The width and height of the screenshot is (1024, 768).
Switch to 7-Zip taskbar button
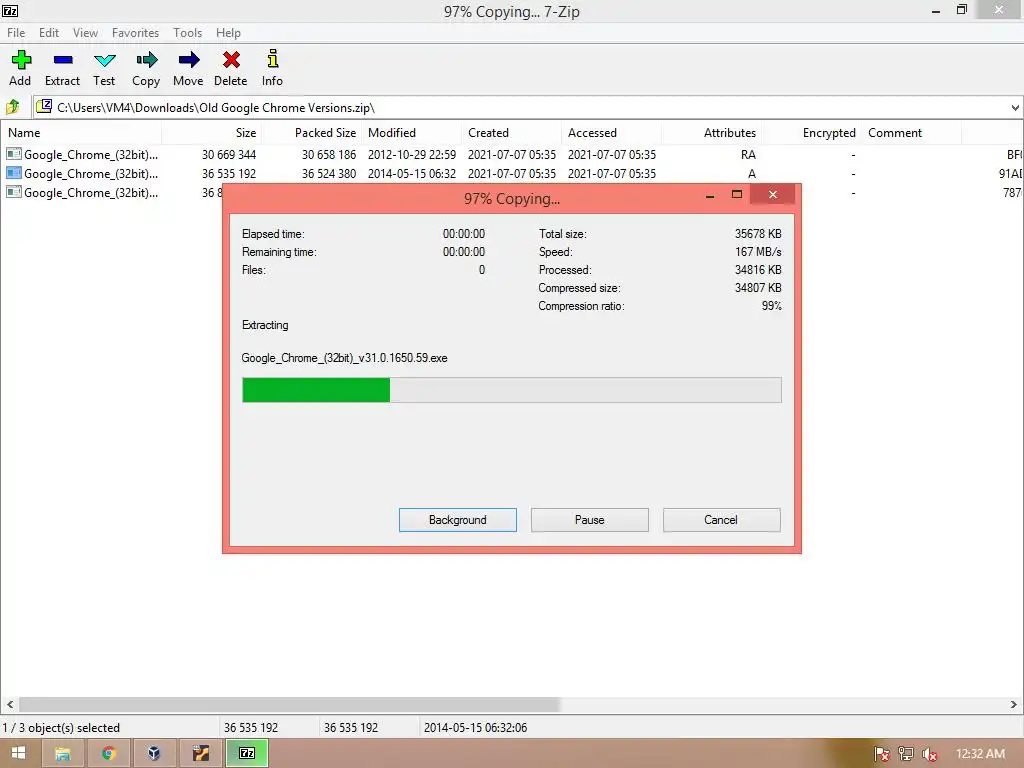coord(247,754)
